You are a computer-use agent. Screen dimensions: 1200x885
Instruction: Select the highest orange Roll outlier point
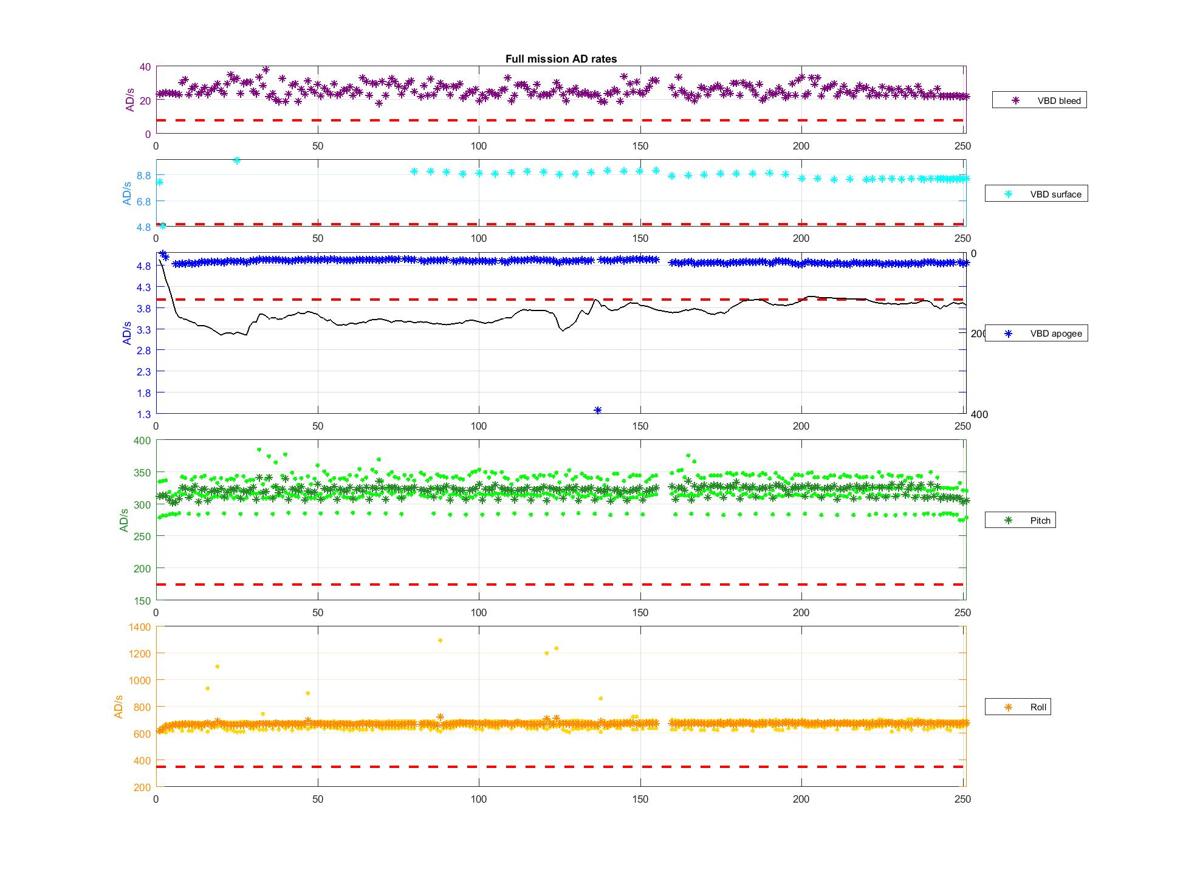[x=440, y=640]
